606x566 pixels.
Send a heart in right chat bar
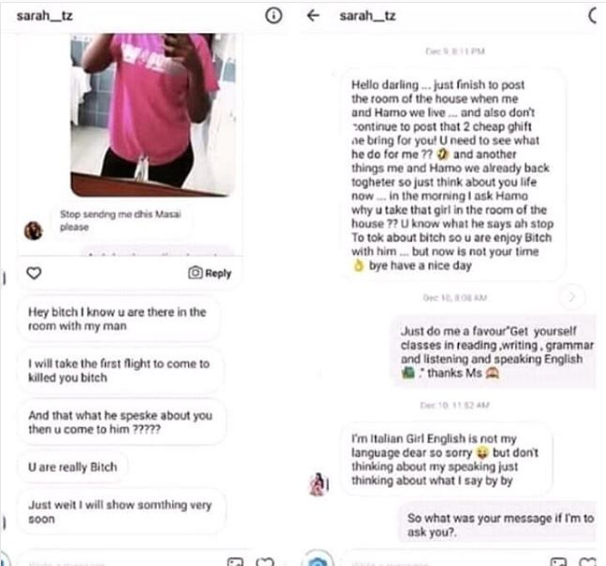click(588, 562)
